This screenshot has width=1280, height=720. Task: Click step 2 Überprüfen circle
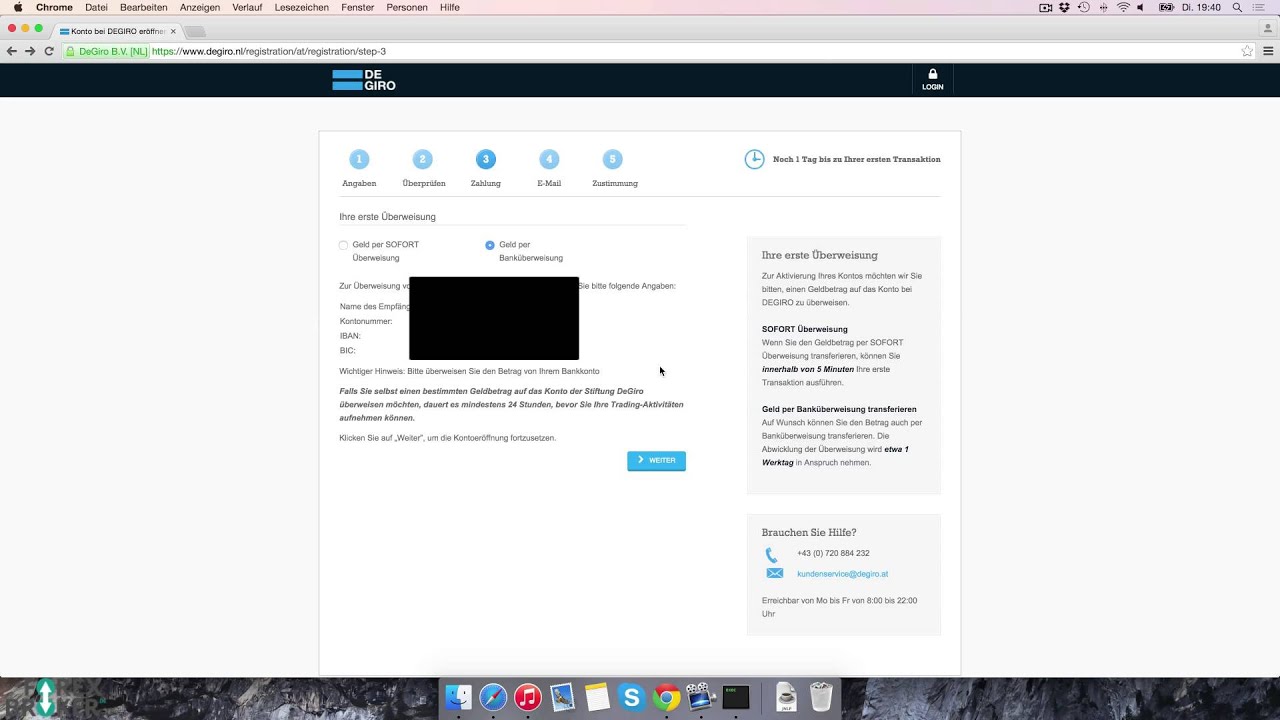point(423,159)
